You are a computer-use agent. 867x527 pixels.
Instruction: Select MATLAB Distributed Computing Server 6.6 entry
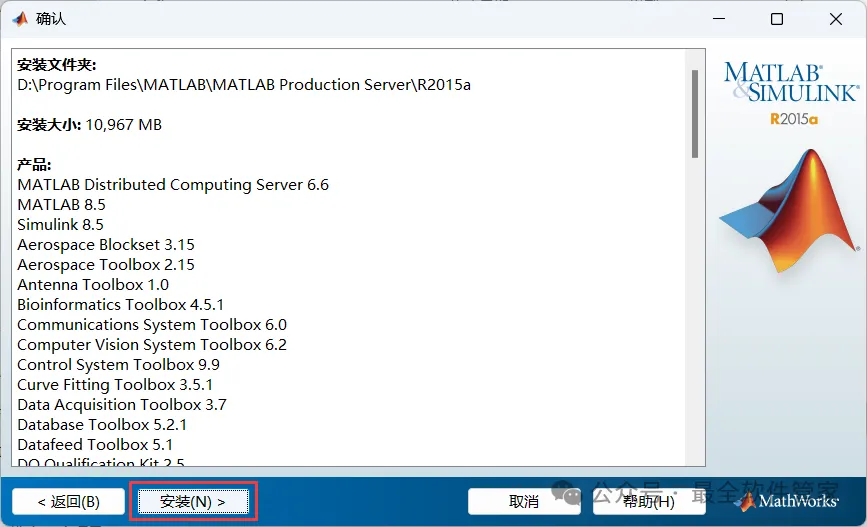pos(173,185)
